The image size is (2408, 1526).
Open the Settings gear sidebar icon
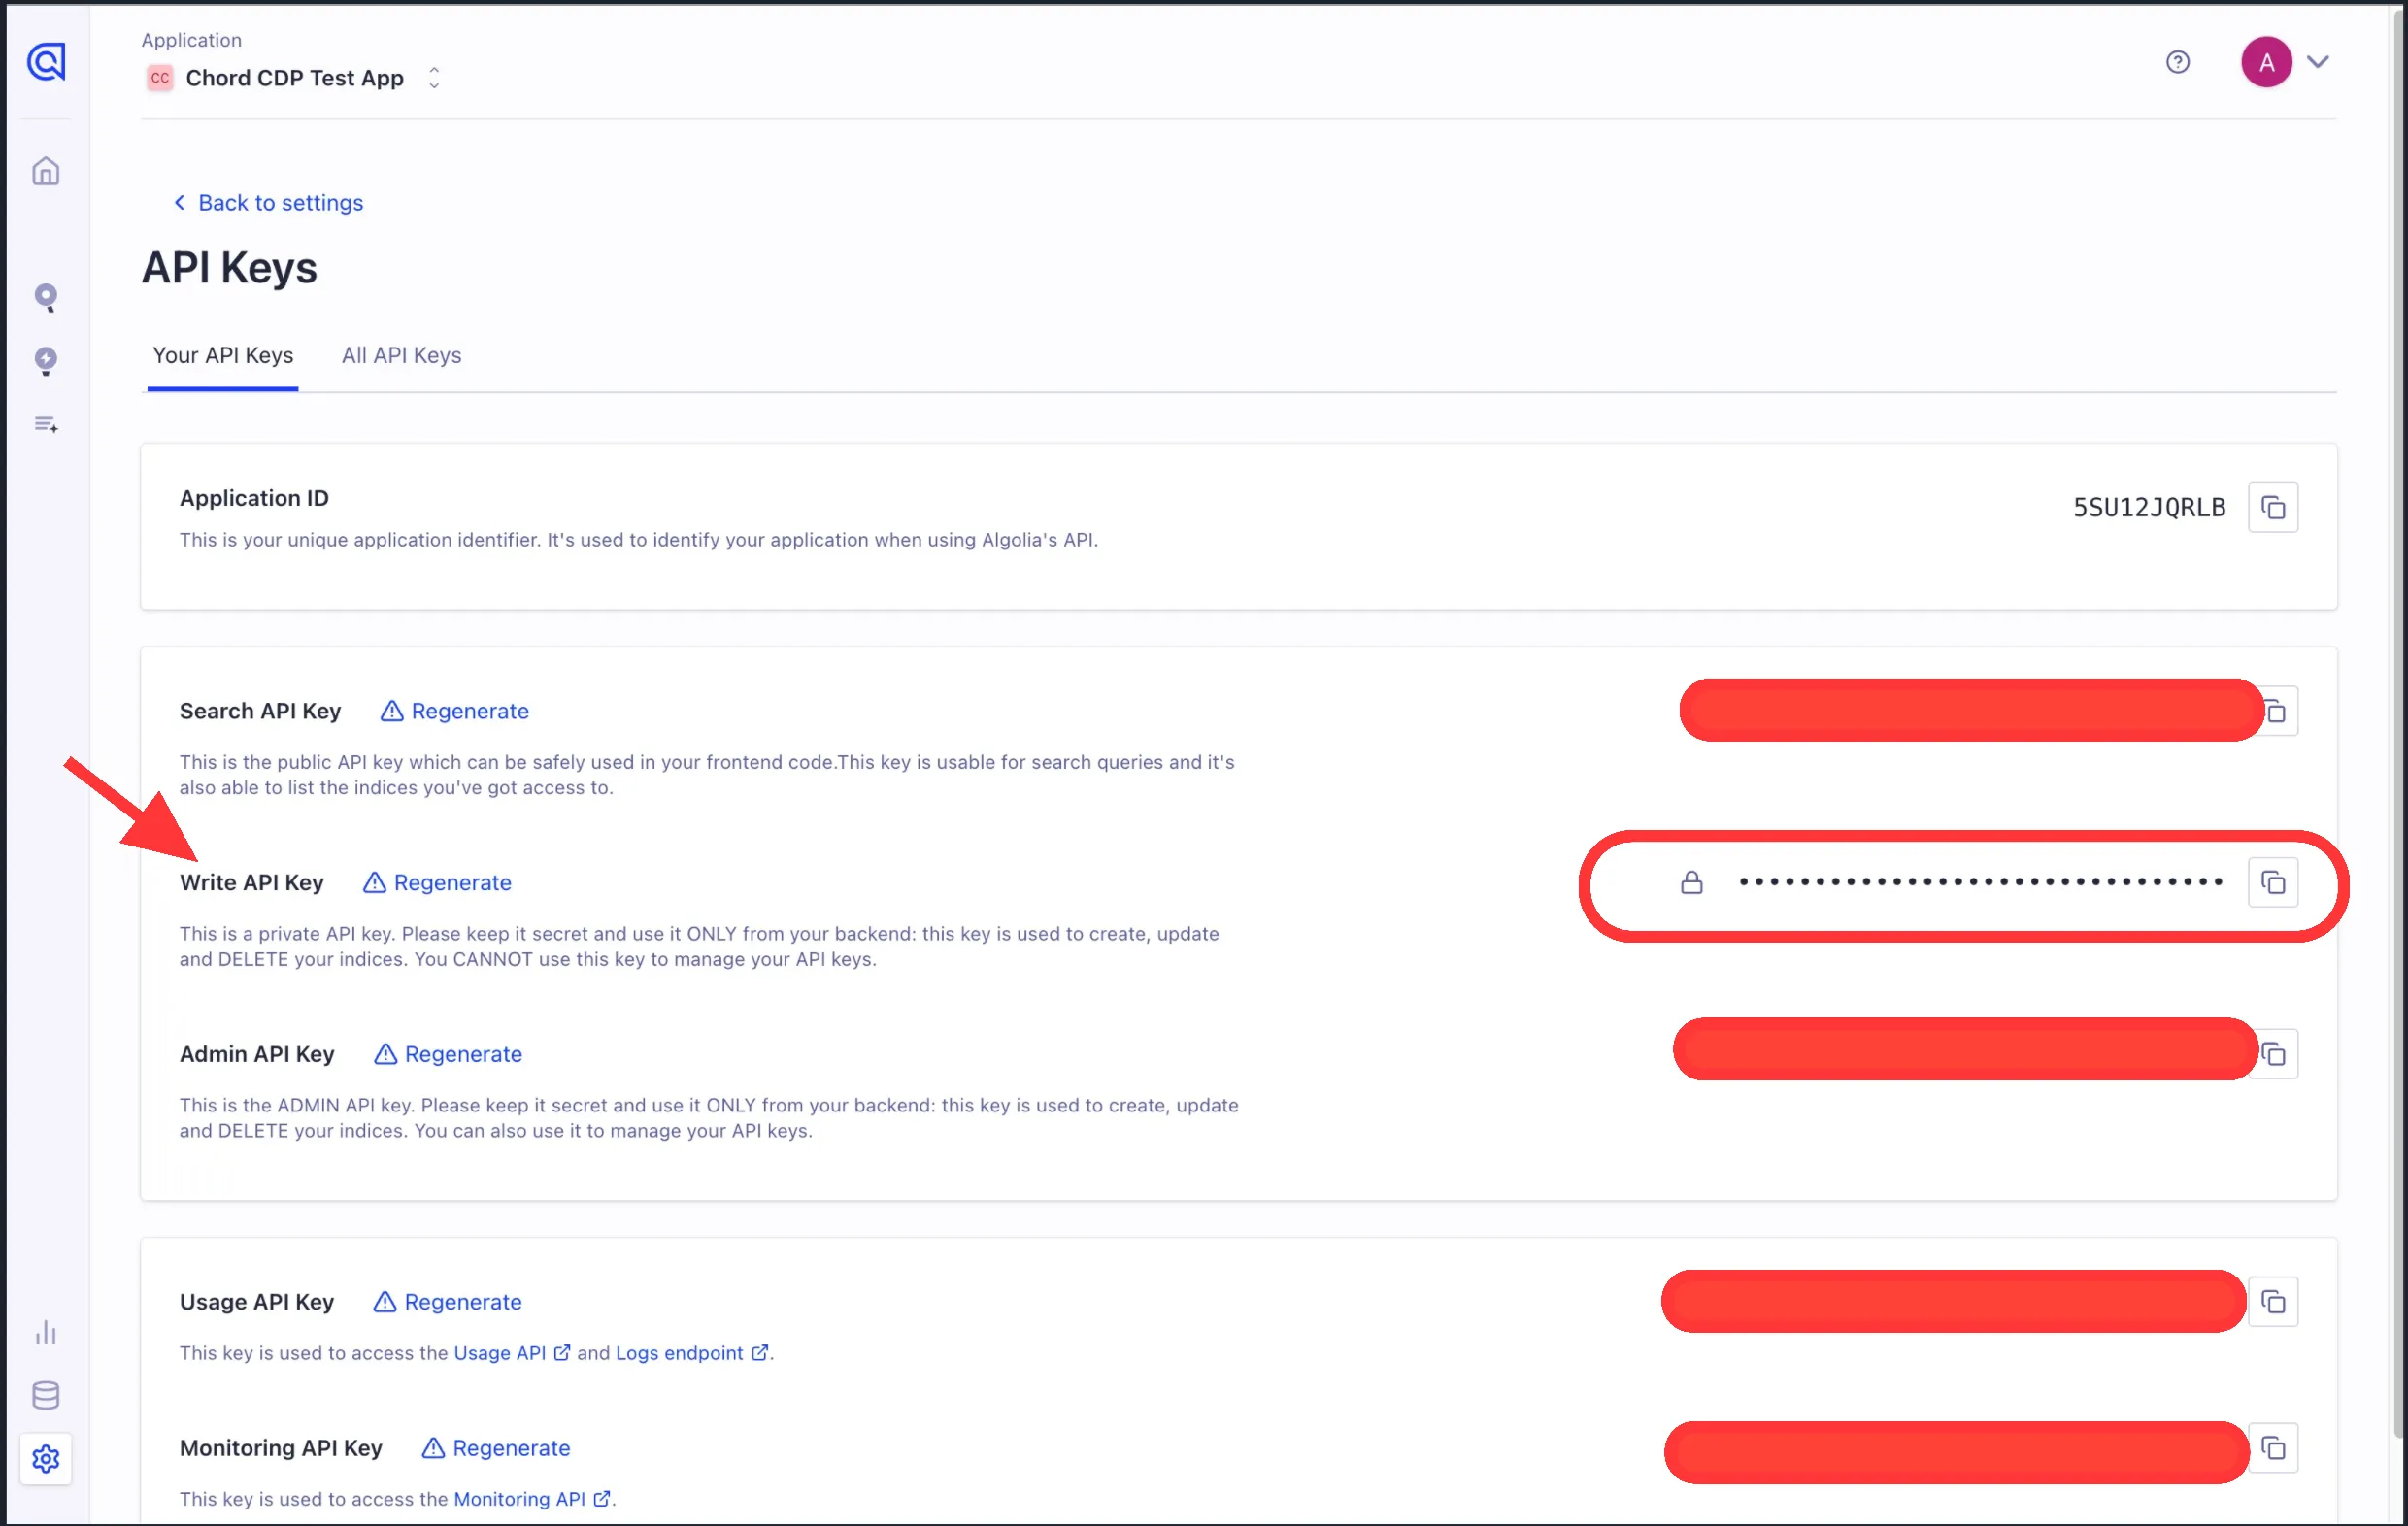pos(46,1459)
